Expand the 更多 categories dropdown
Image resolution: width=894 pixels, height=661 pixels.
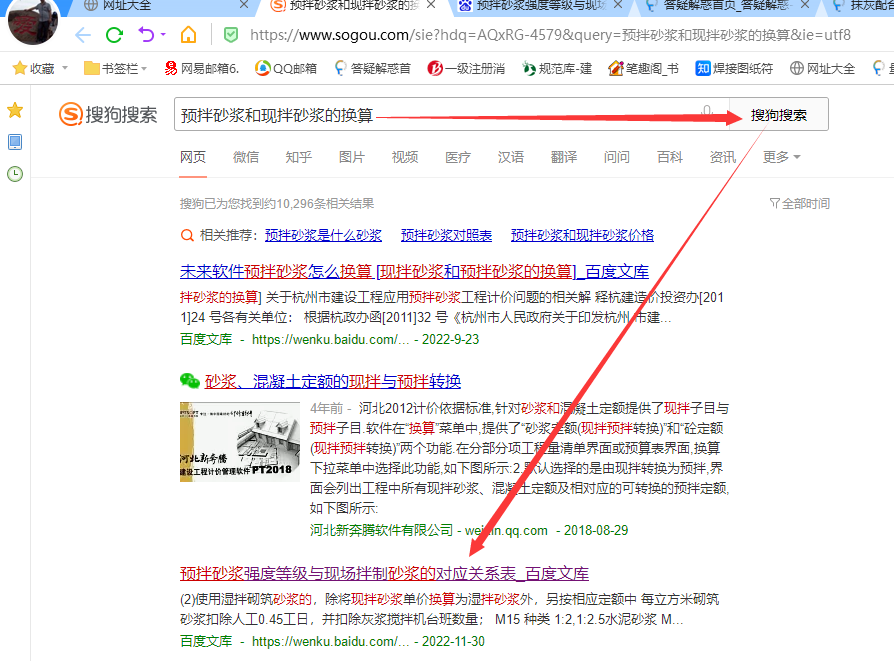[x=782, y=157]
